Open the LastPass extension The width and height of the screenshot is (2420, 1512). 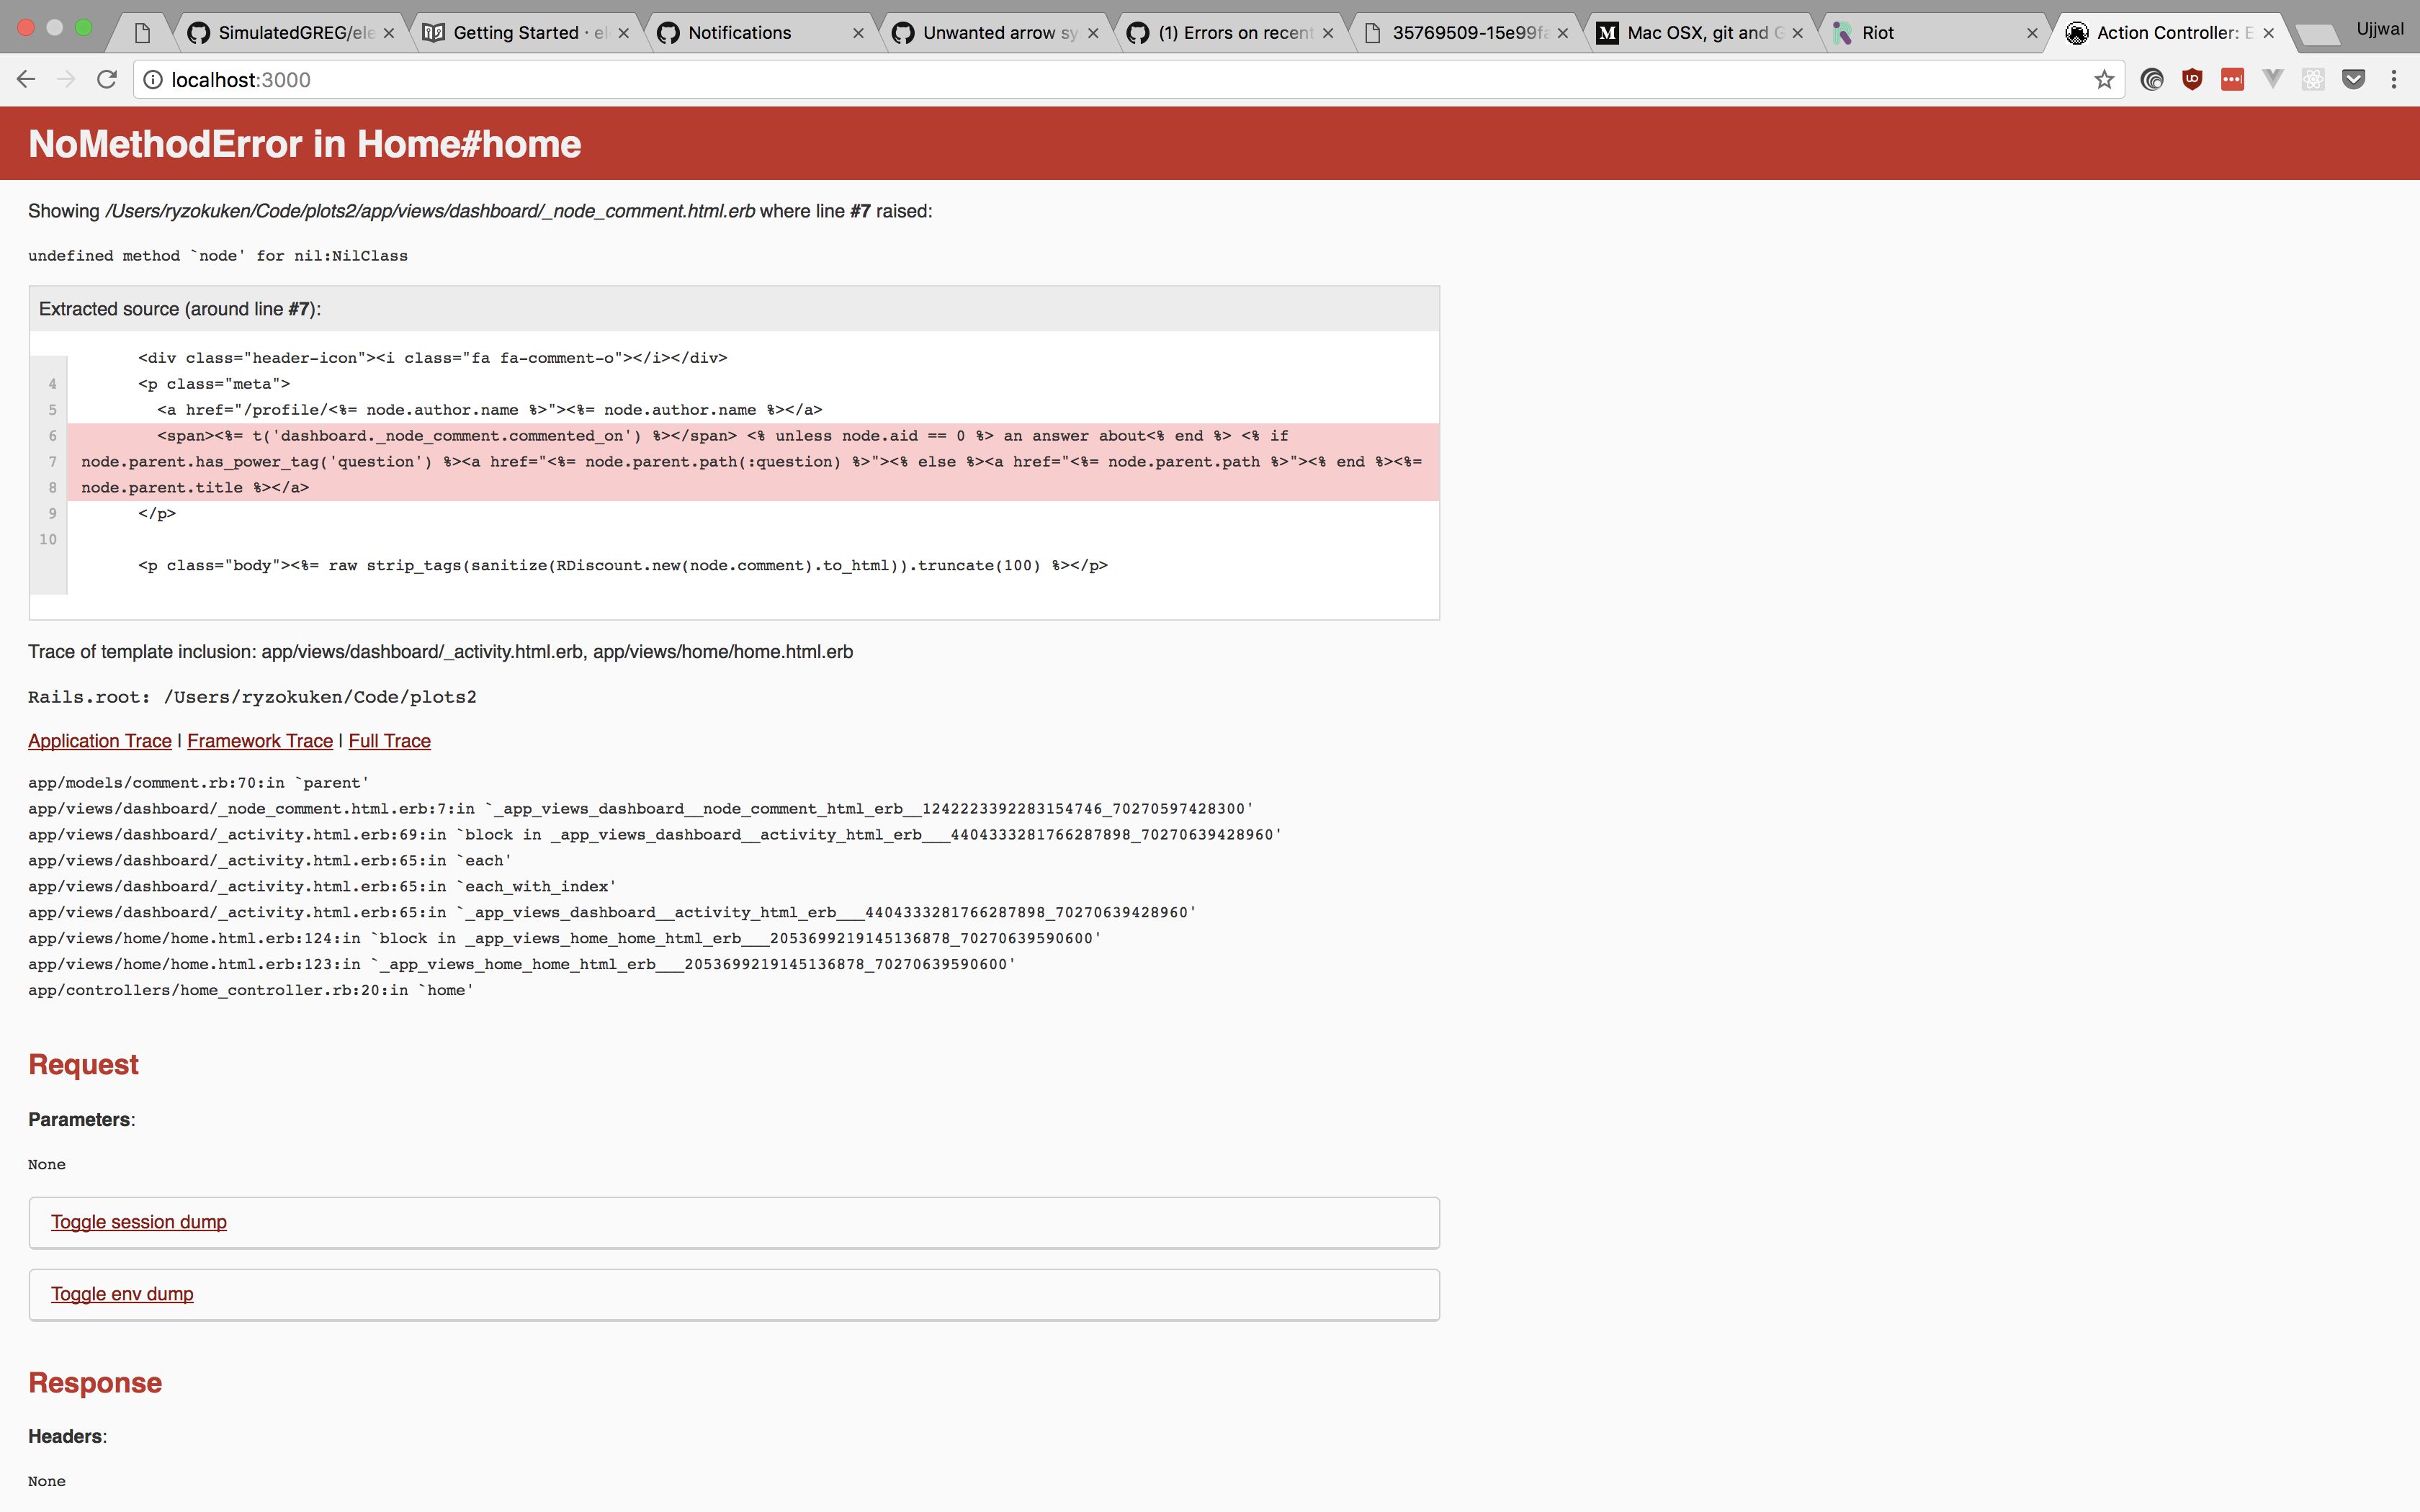pos(2233,79)
